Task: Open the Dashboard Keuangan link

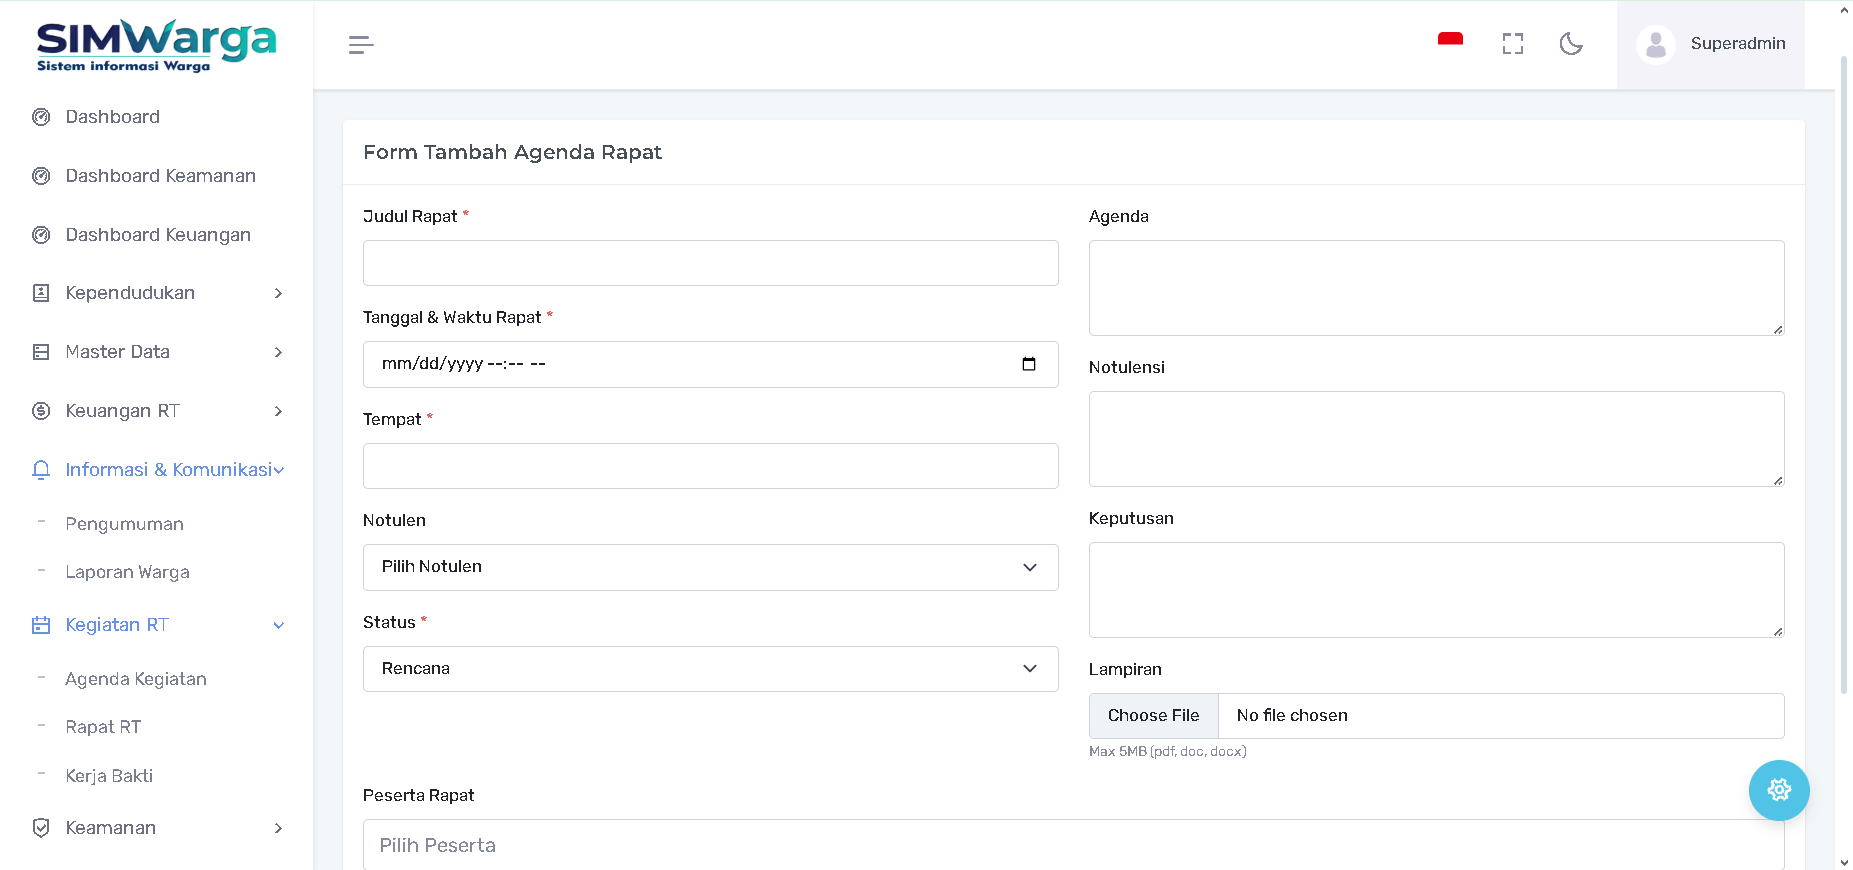Action: point(158,235)
